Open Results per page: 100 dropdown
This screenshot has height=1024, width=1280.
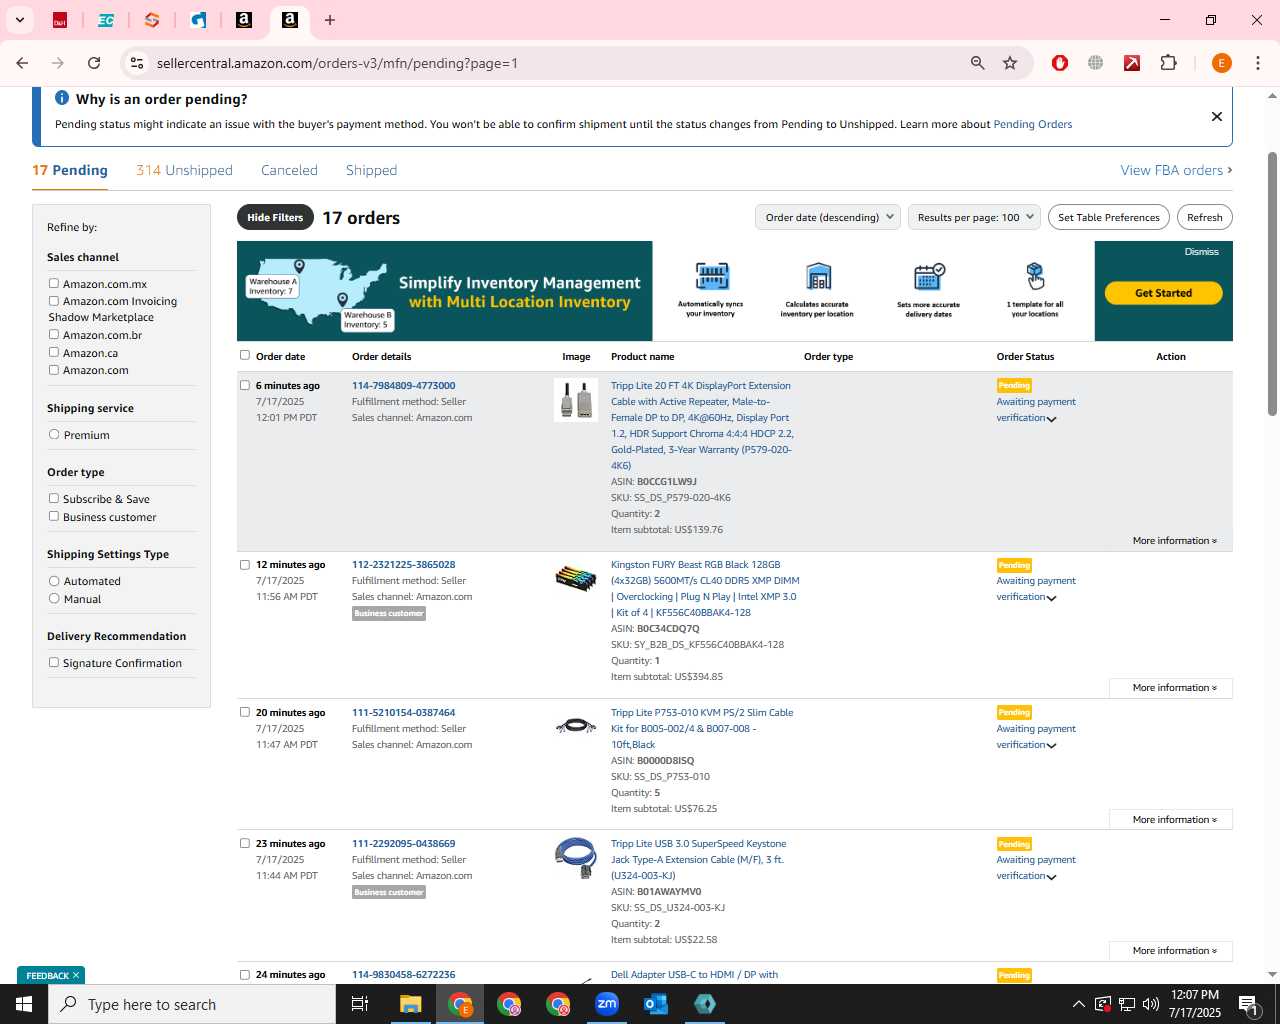coord(974,217)
